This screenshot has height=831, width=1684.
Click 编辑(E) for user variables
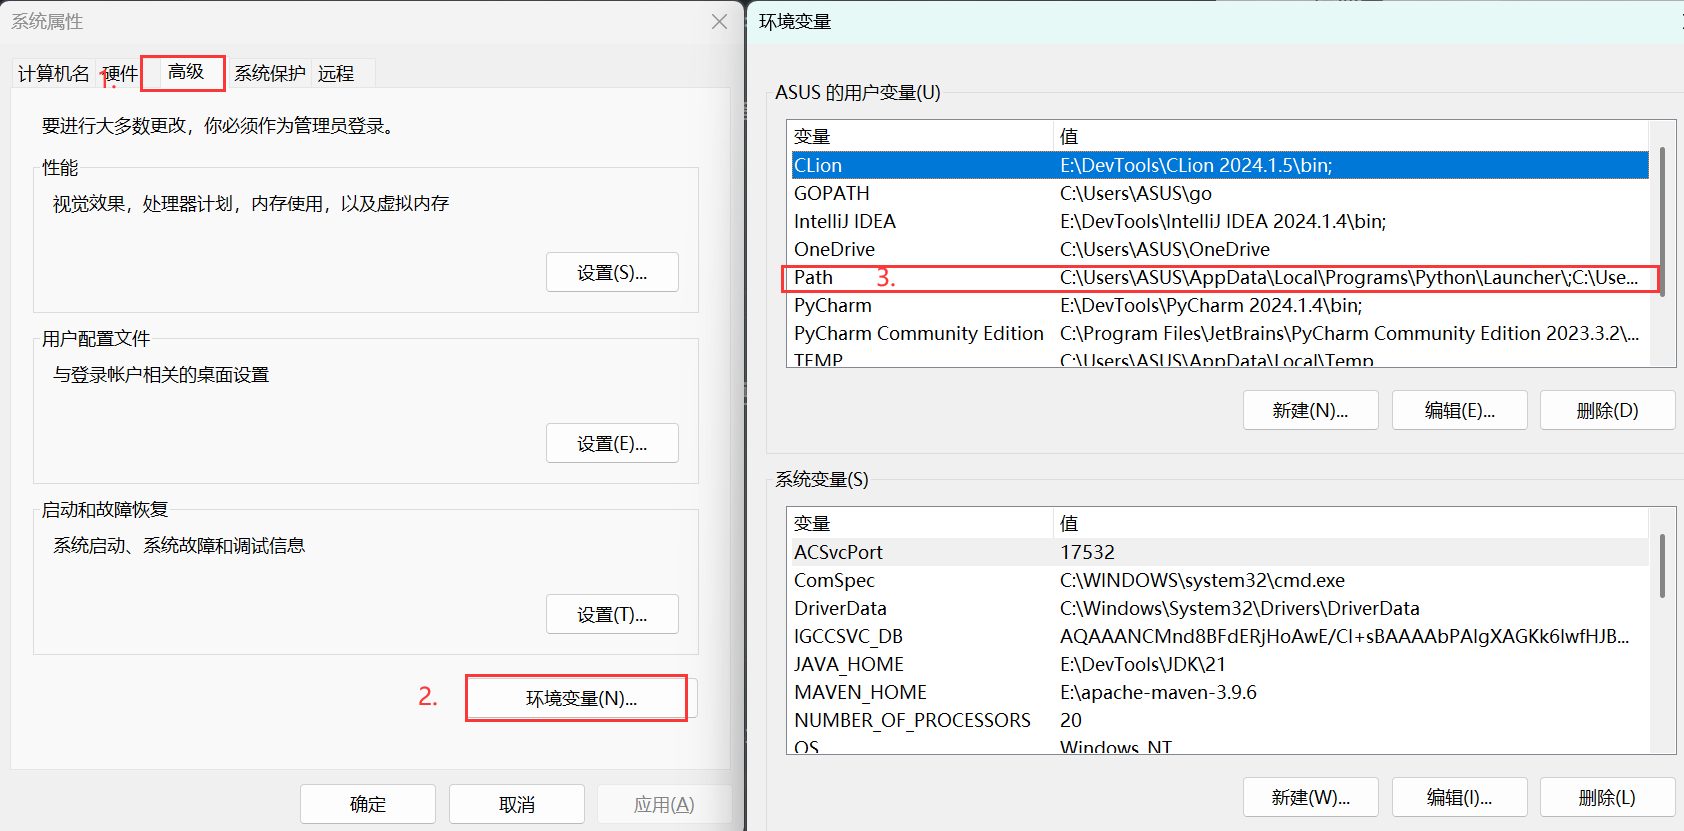pyautogui.click(x=1459, y=410)
